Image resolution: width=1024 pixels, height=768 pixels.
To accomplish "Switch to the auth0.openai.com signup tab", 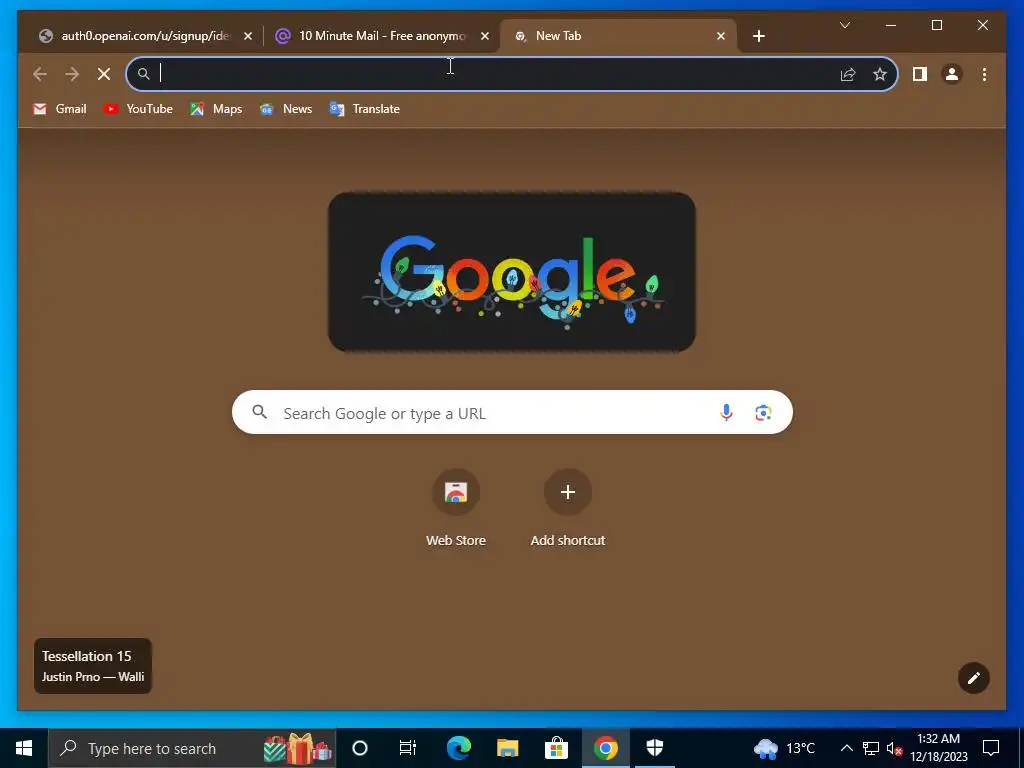I will (145, 36).
